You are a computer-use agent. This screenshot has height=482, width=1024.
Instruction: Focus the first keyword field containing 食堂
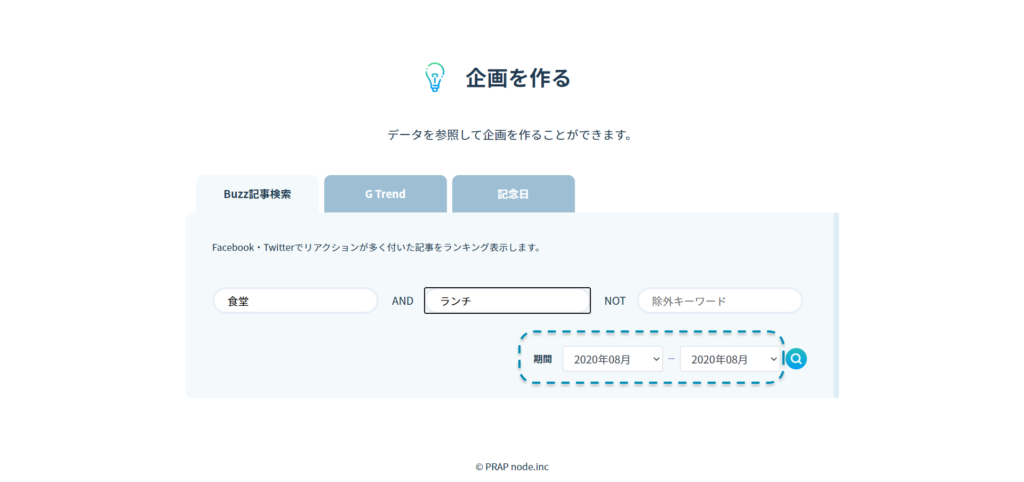pos(295,301)
